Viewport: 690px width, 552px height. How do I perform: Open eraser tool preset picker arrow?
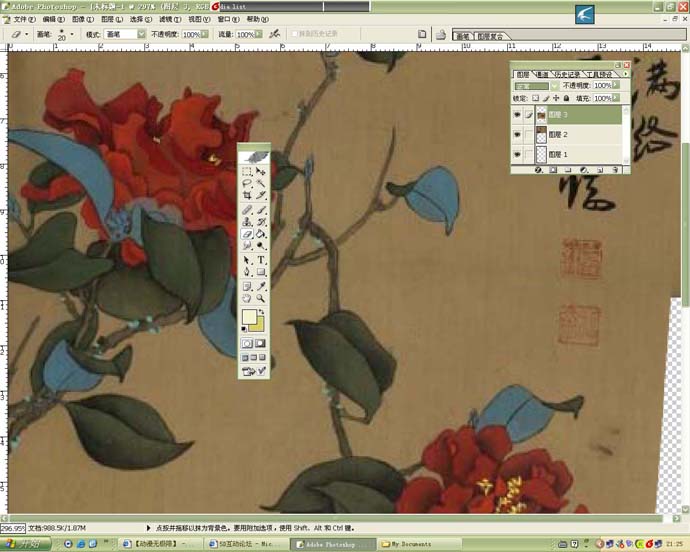click(27, 34)
